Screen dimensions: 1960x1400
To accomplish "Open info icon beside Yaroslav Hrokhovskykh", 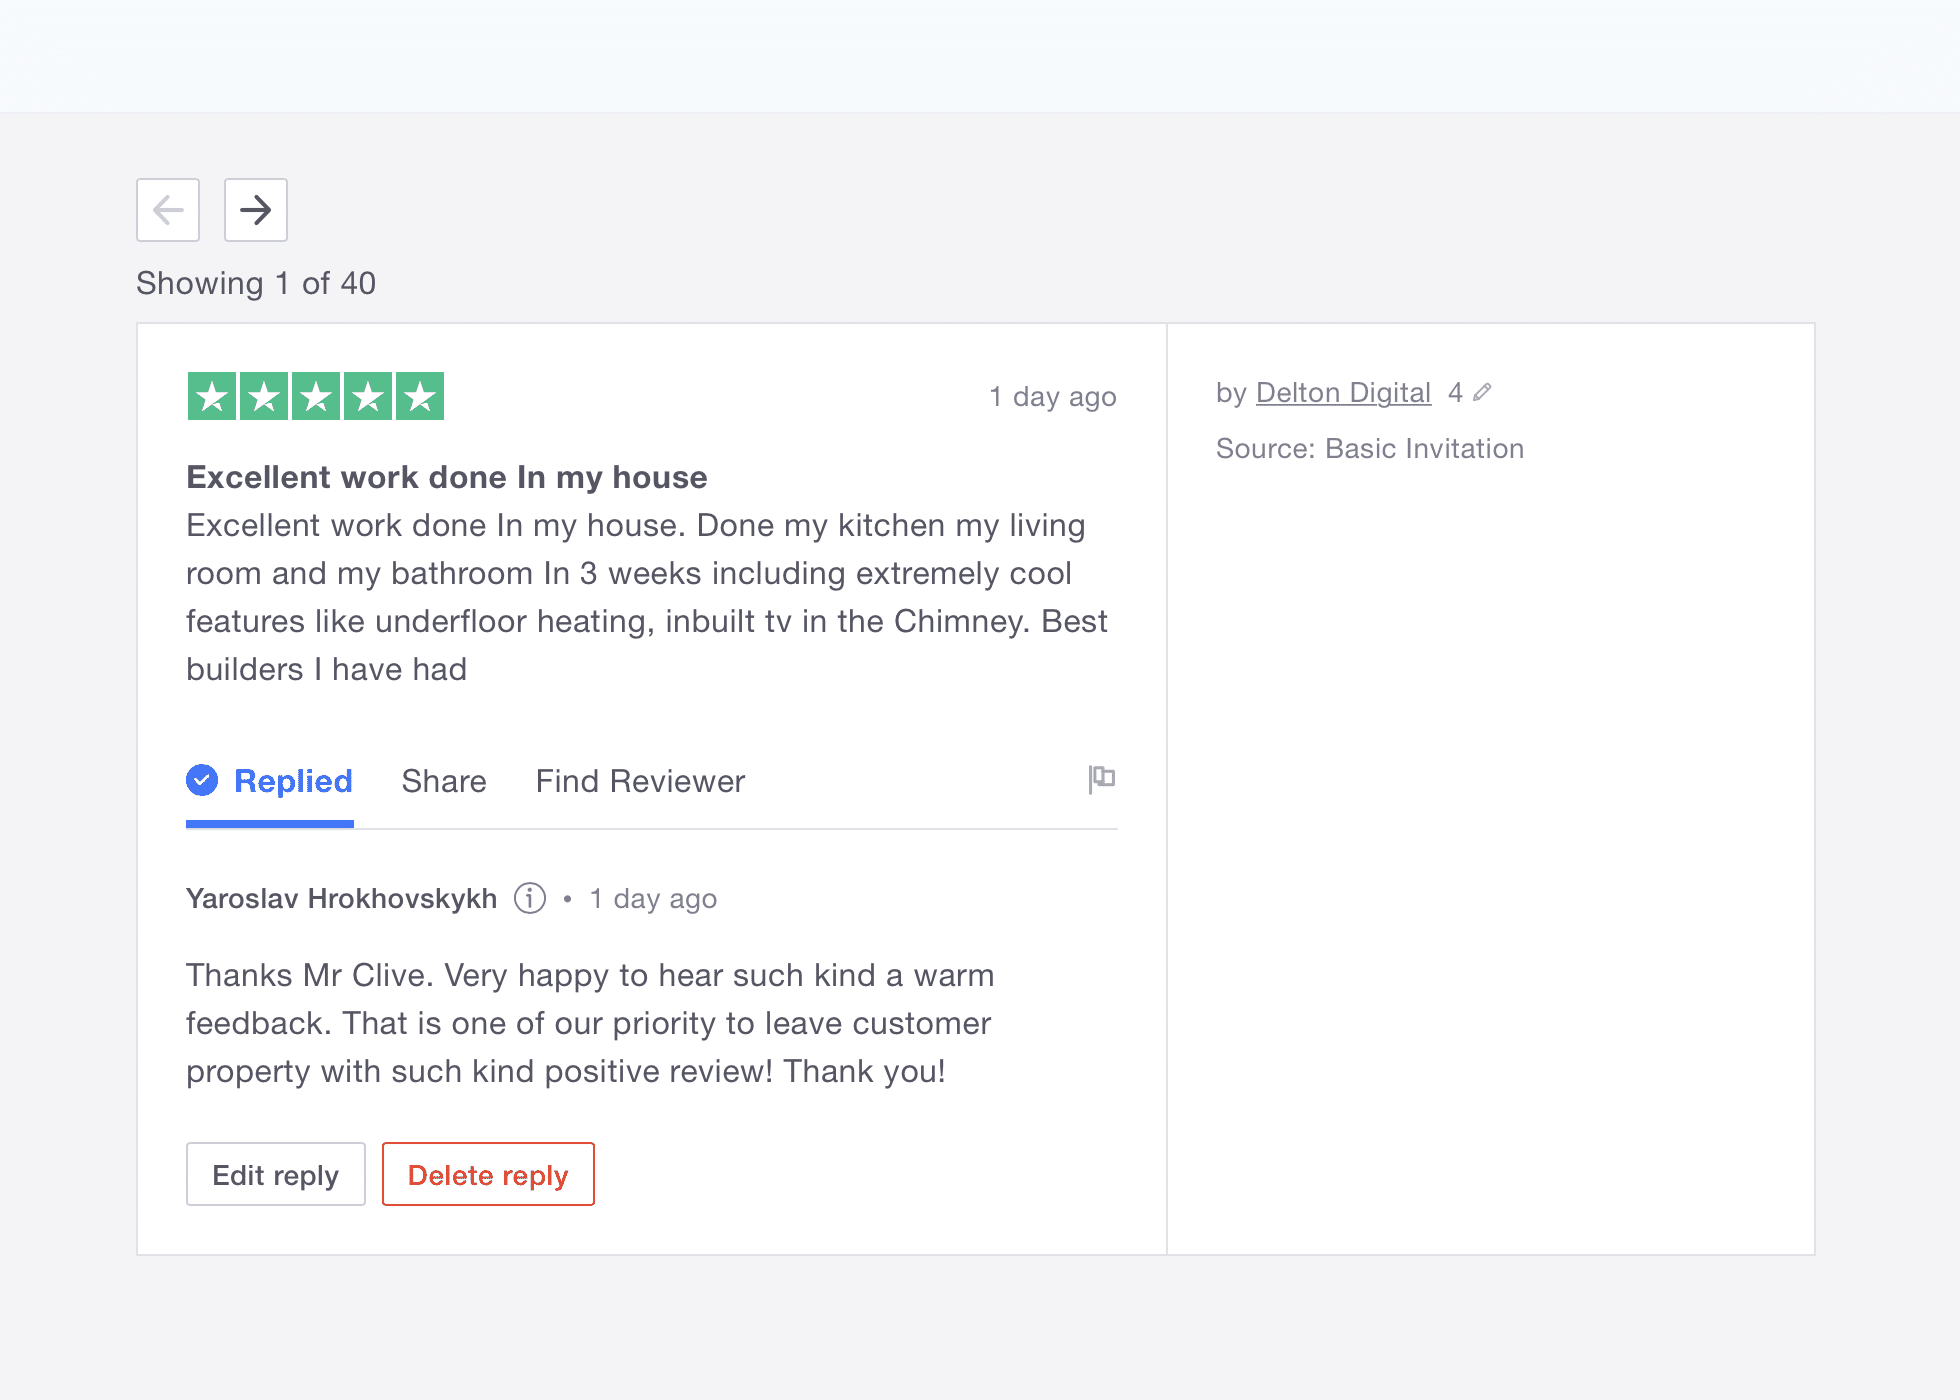I will click(x=530, y=898).
